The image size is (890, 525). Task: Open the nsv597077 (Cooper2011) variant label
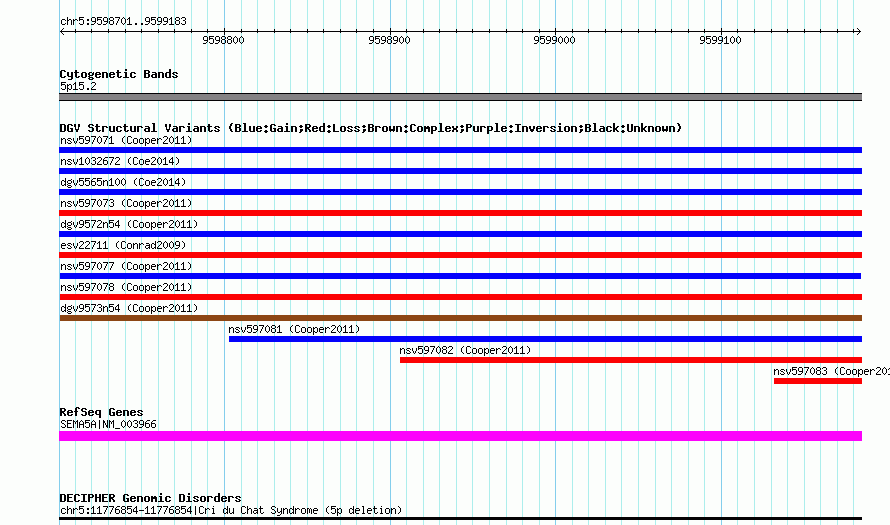pos(126,266)
